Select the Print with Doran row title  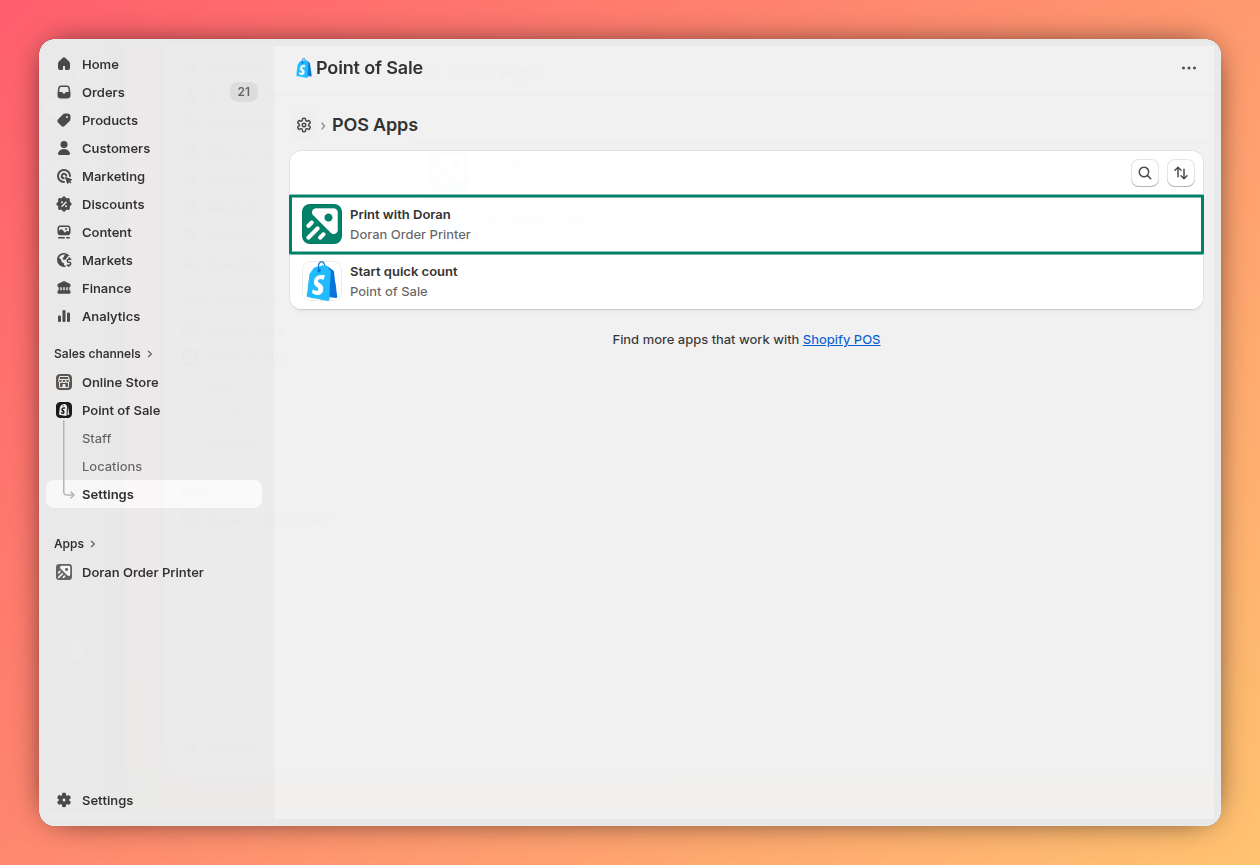(x=400, y=214)
